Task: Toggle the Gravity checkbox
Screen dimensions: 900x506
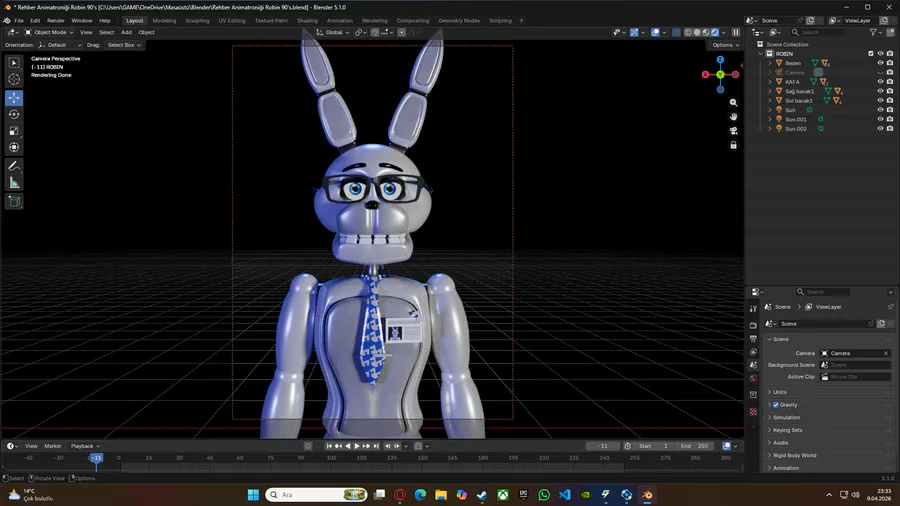Action: point(776,405)
